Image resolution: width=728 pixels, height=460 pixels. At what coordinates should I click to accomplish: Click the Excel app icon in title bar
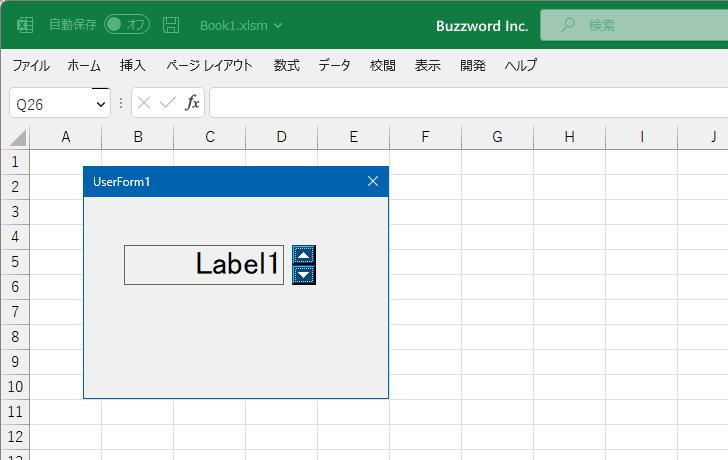tap(25, 25)
